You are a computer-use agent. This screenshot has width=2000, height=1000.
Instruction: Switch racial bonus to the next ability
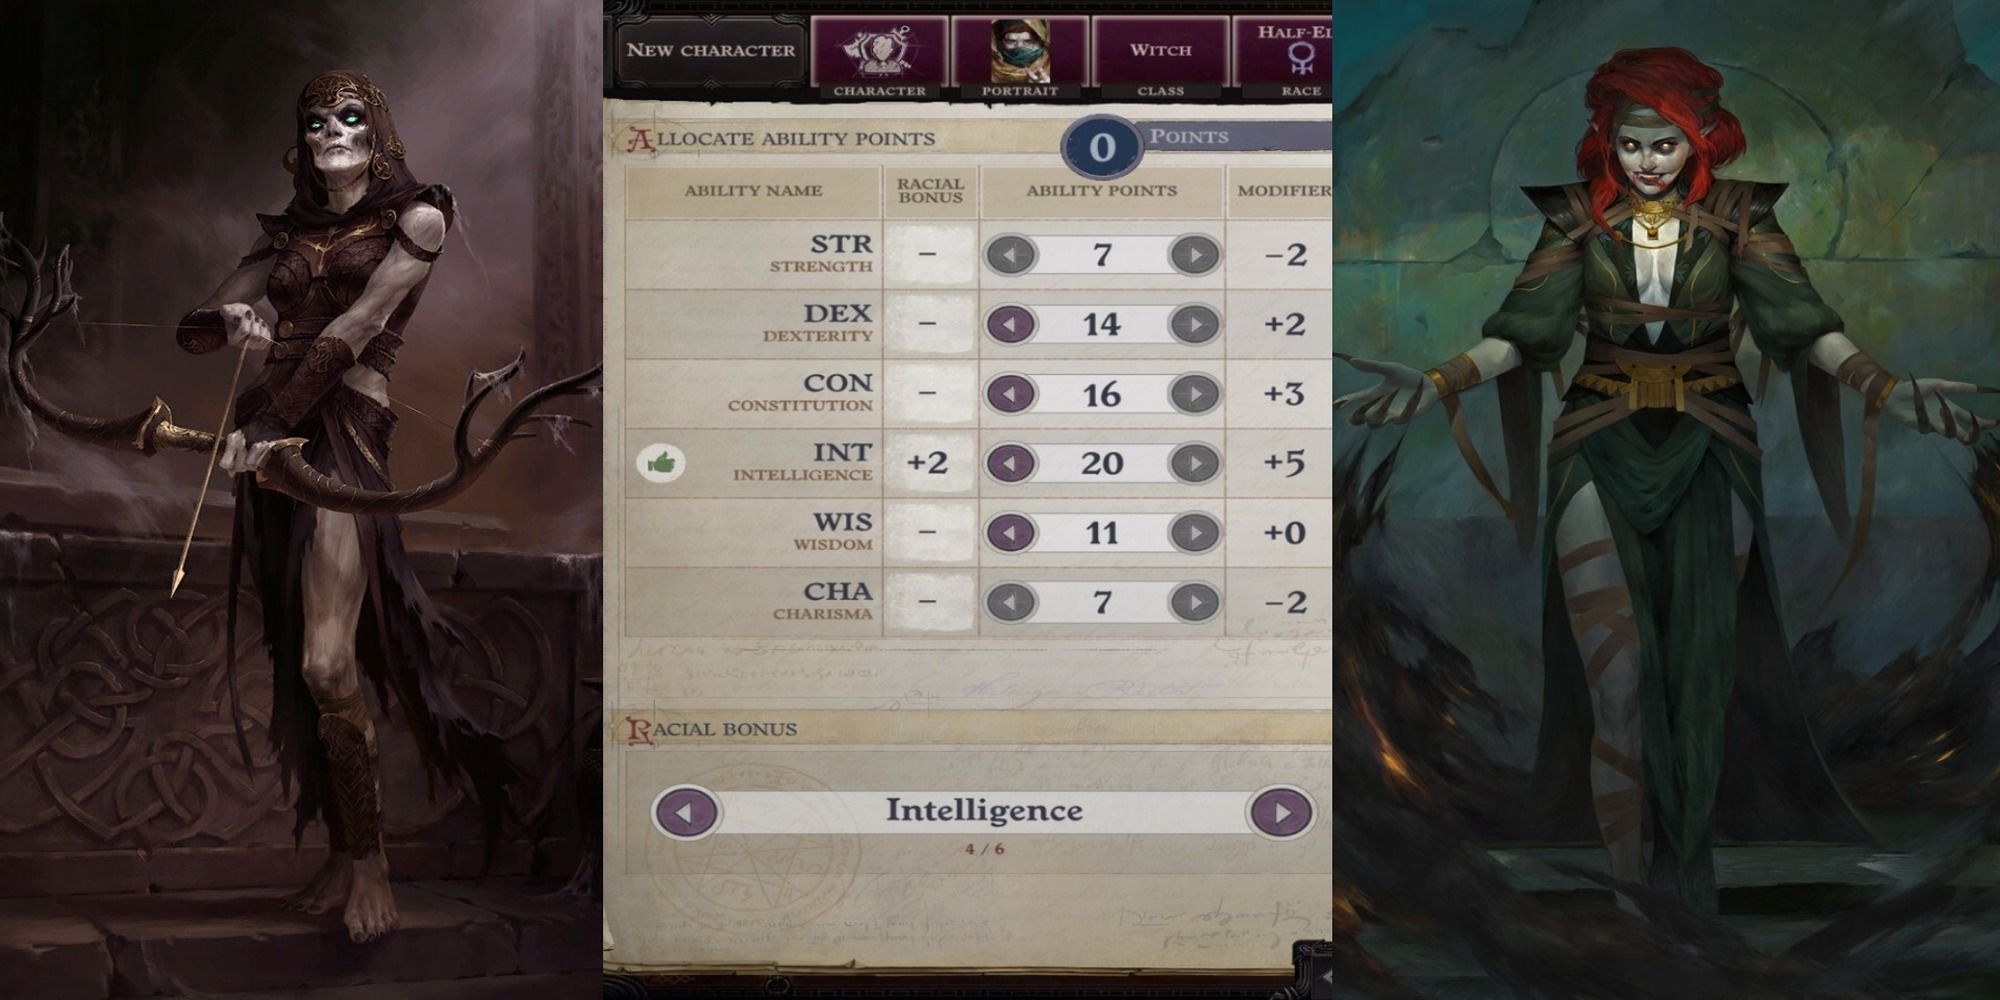point(1280,812)
